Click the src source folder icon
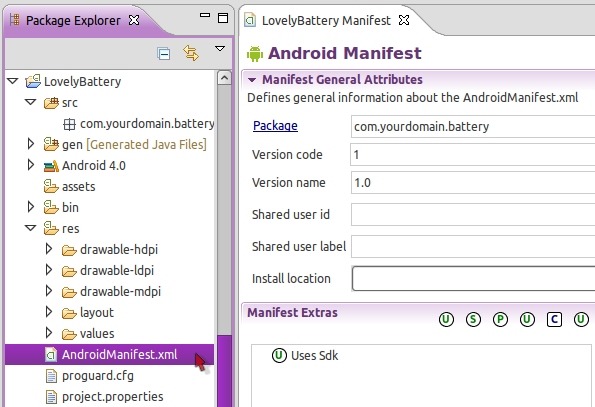 point(51,102)
